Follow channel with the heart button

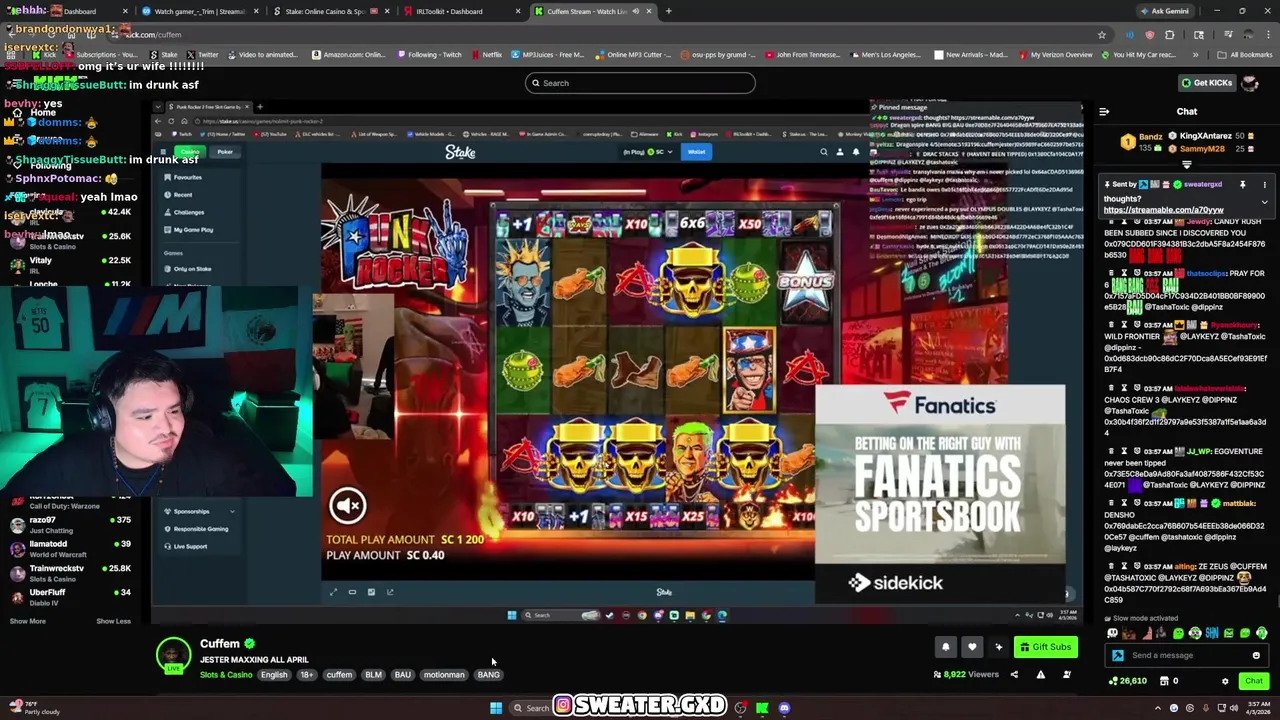pyautogui.click(x=971, y=647)
